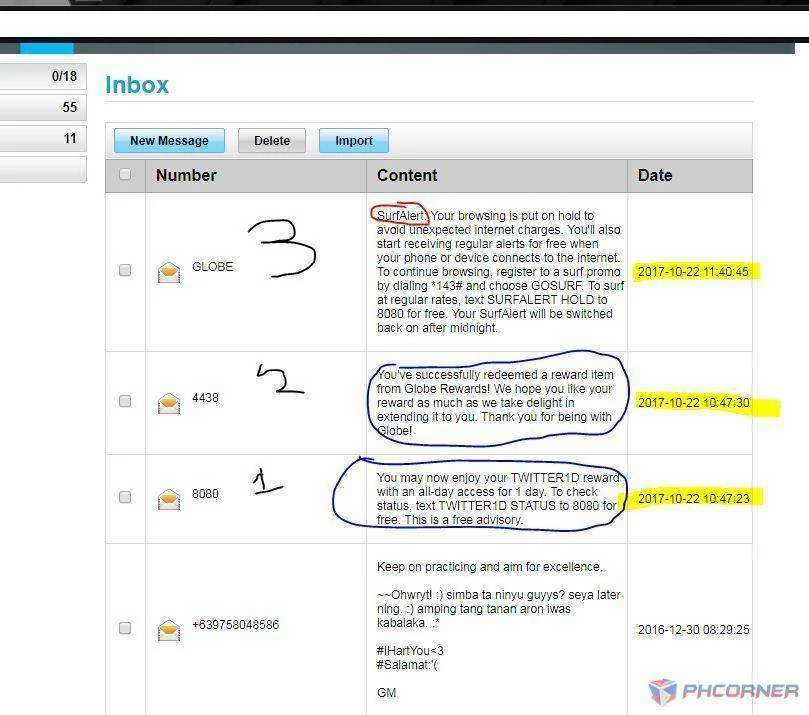
Task: Check the box for the 8080 message
Action: coord(125,497)
